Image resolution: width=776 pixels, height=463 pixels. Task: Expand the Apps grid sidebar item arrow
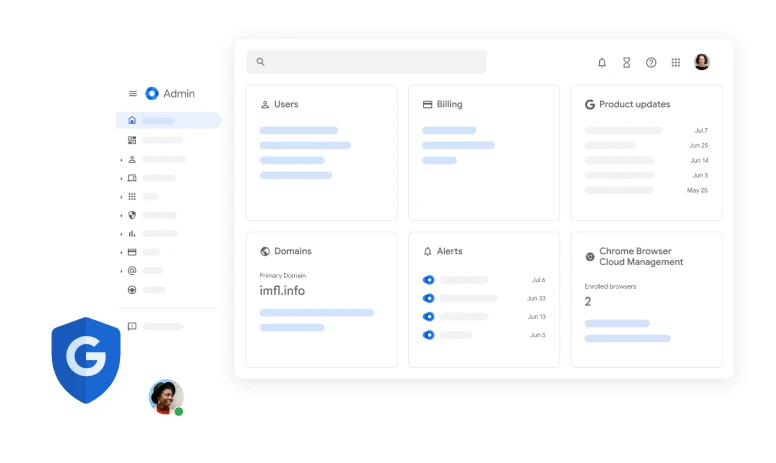121,197
